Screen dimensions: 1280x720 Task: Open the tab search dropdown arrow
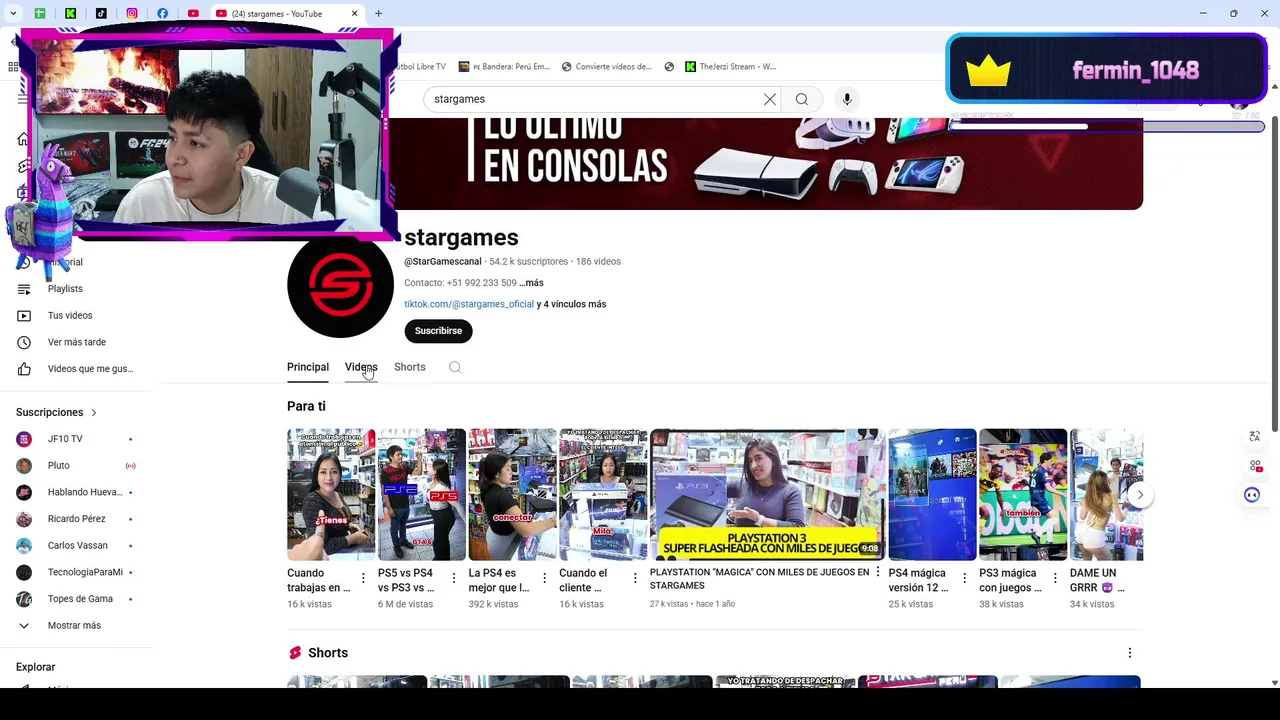click(x=13, y=14)
